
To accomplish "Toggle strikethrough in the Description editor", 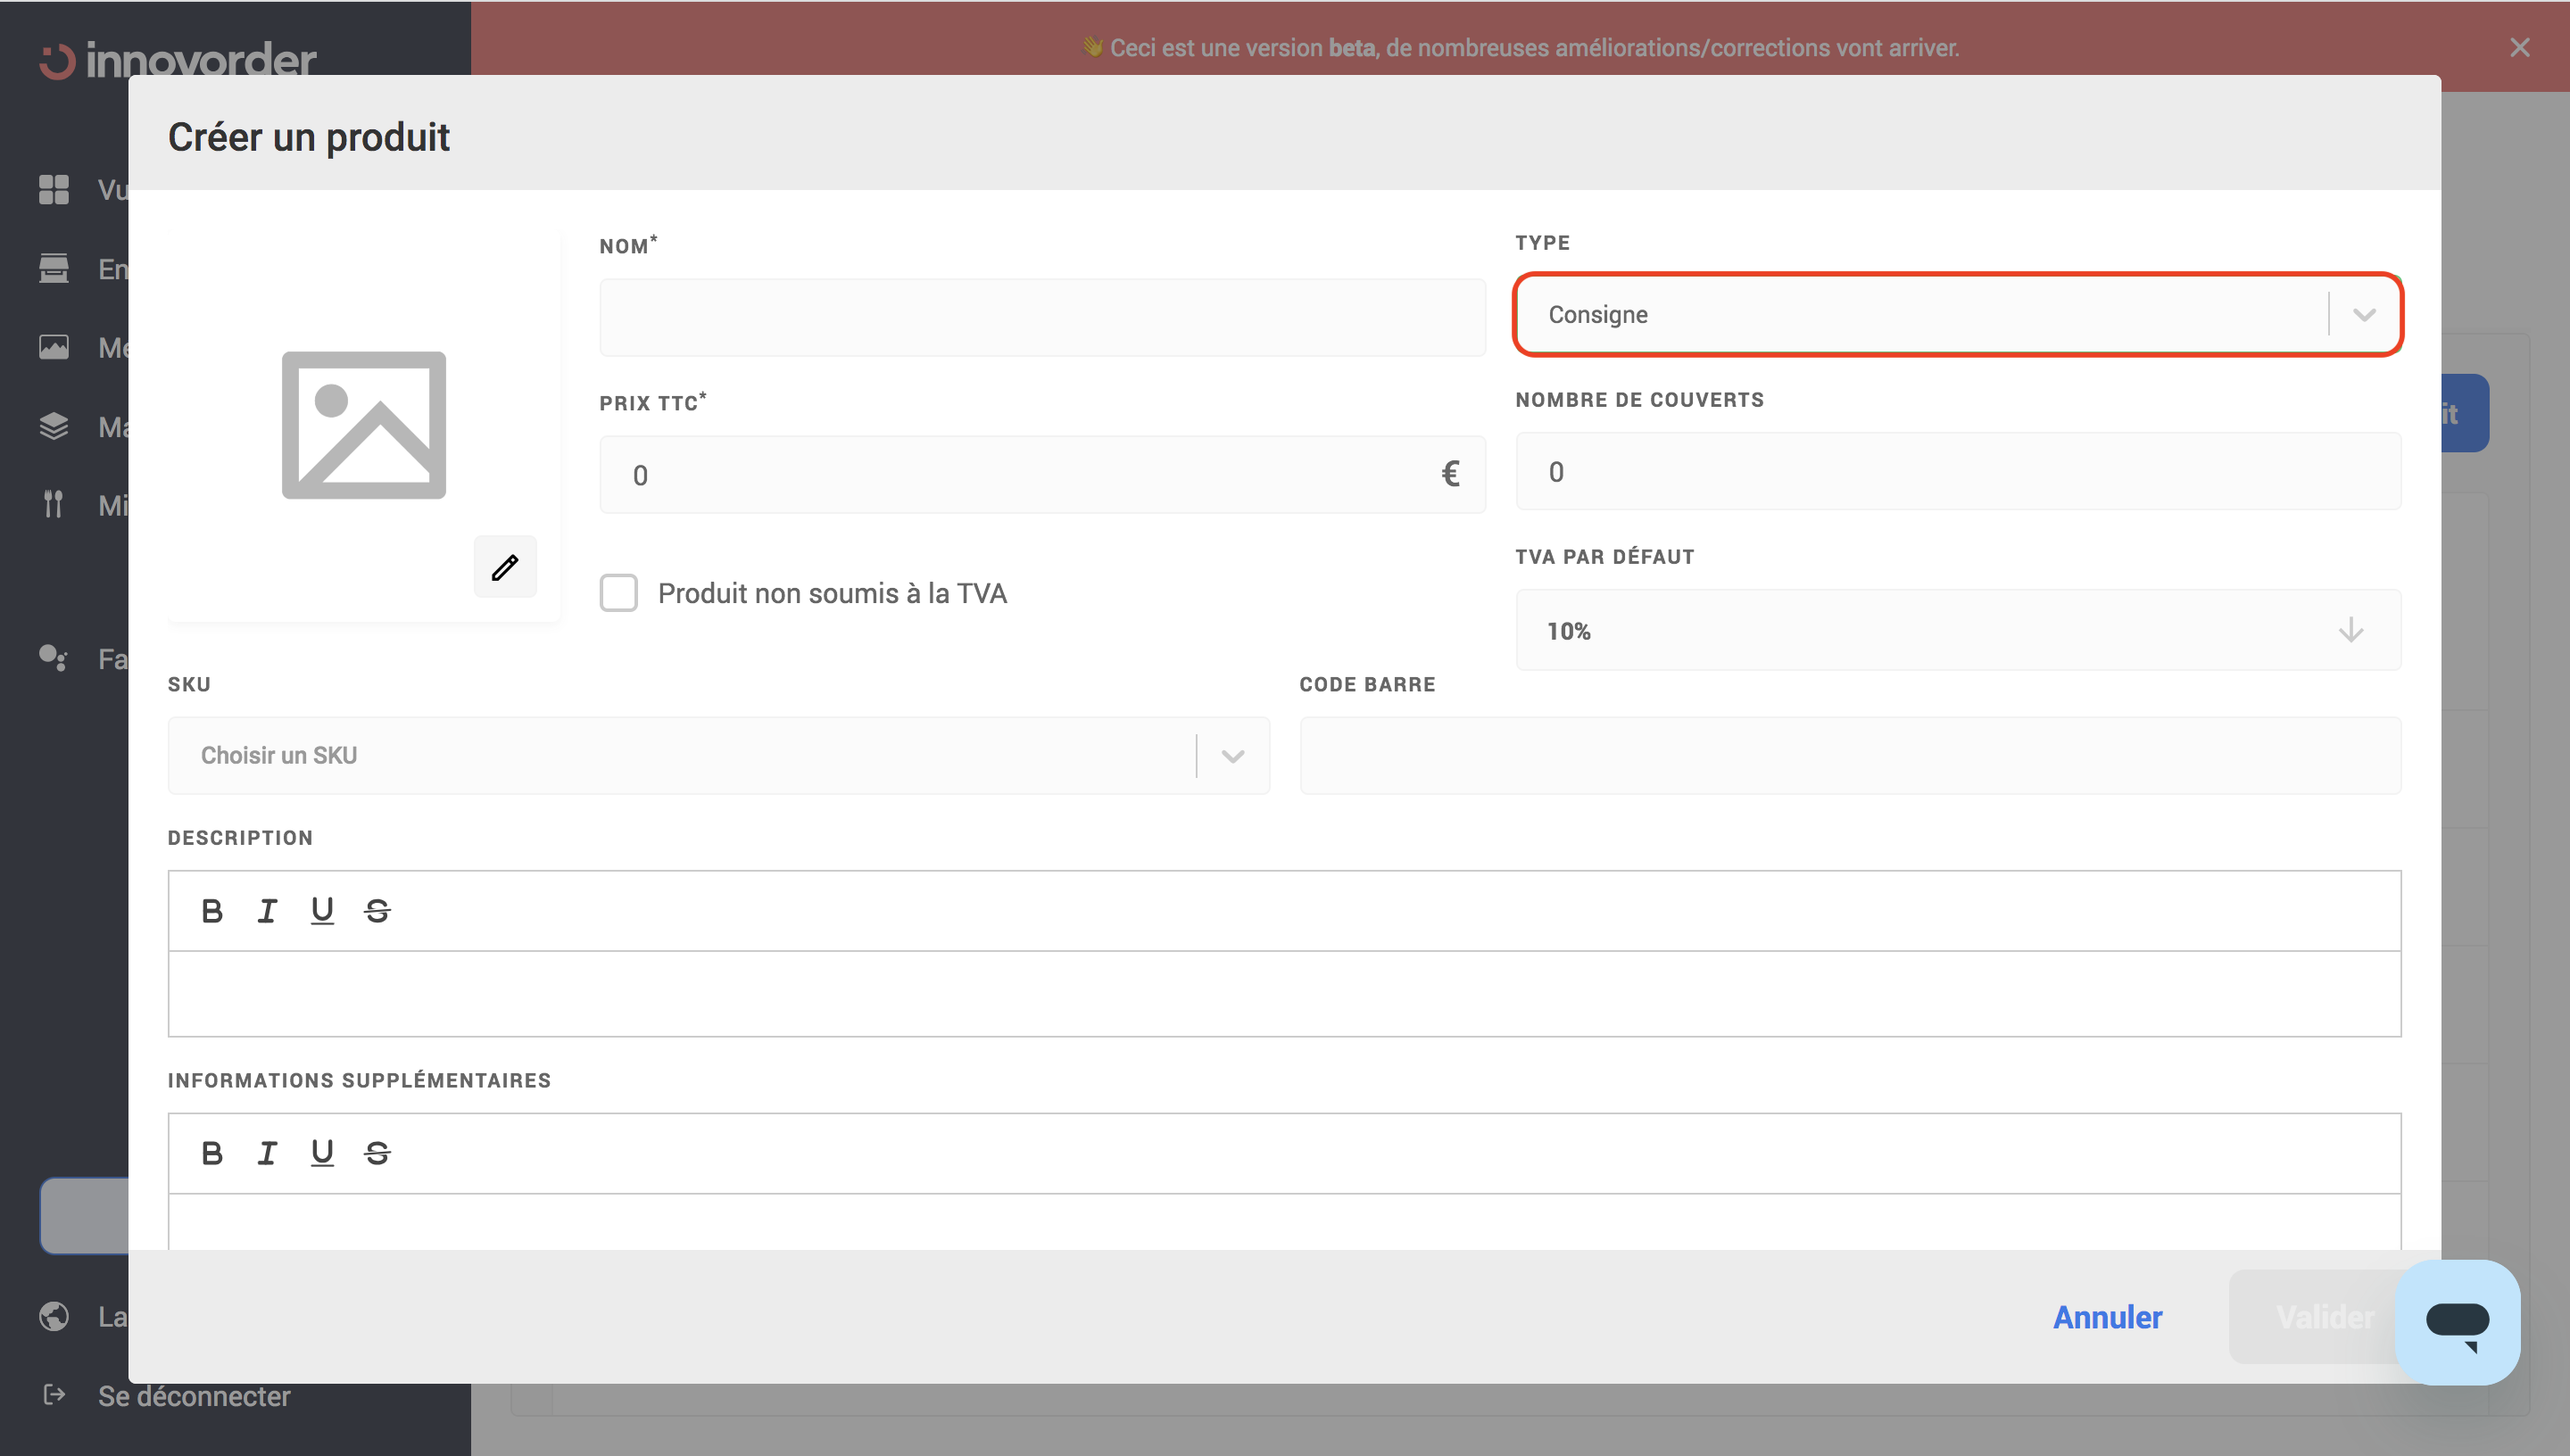I will click(x=377, y=911).
